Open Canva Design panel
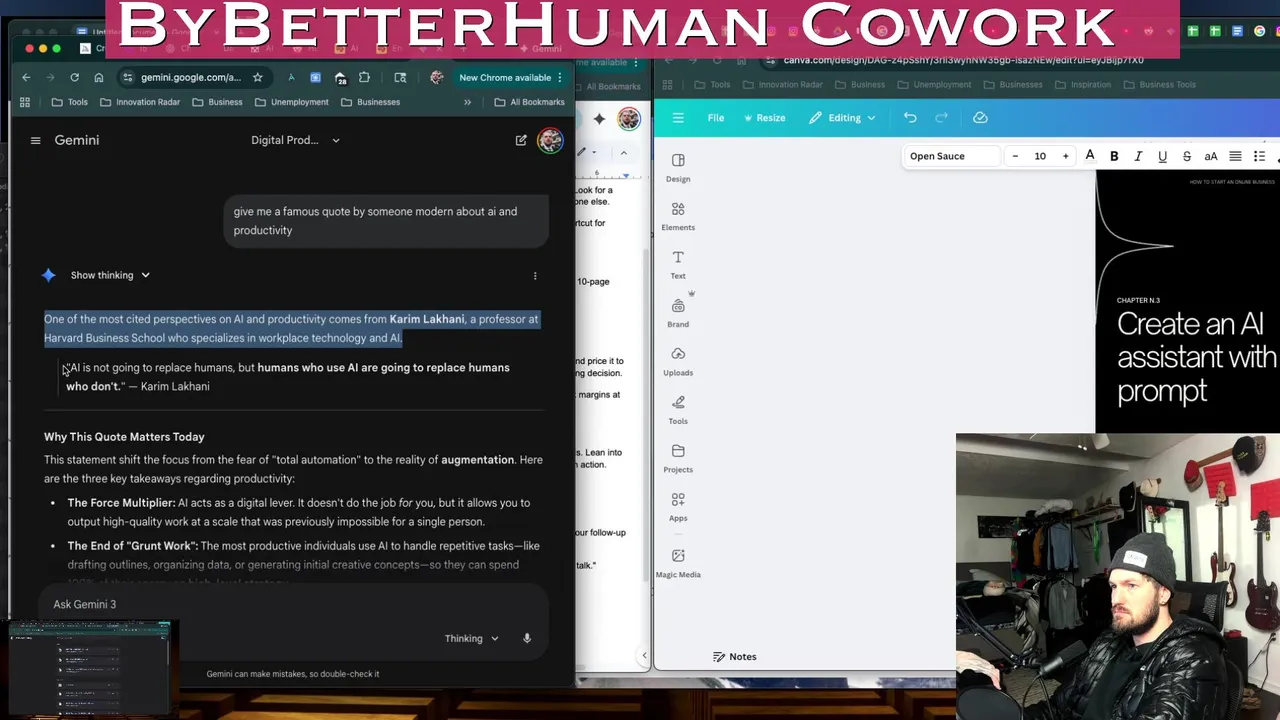Viewport: 1280px width, 720px height. click(x=678, y=168)
